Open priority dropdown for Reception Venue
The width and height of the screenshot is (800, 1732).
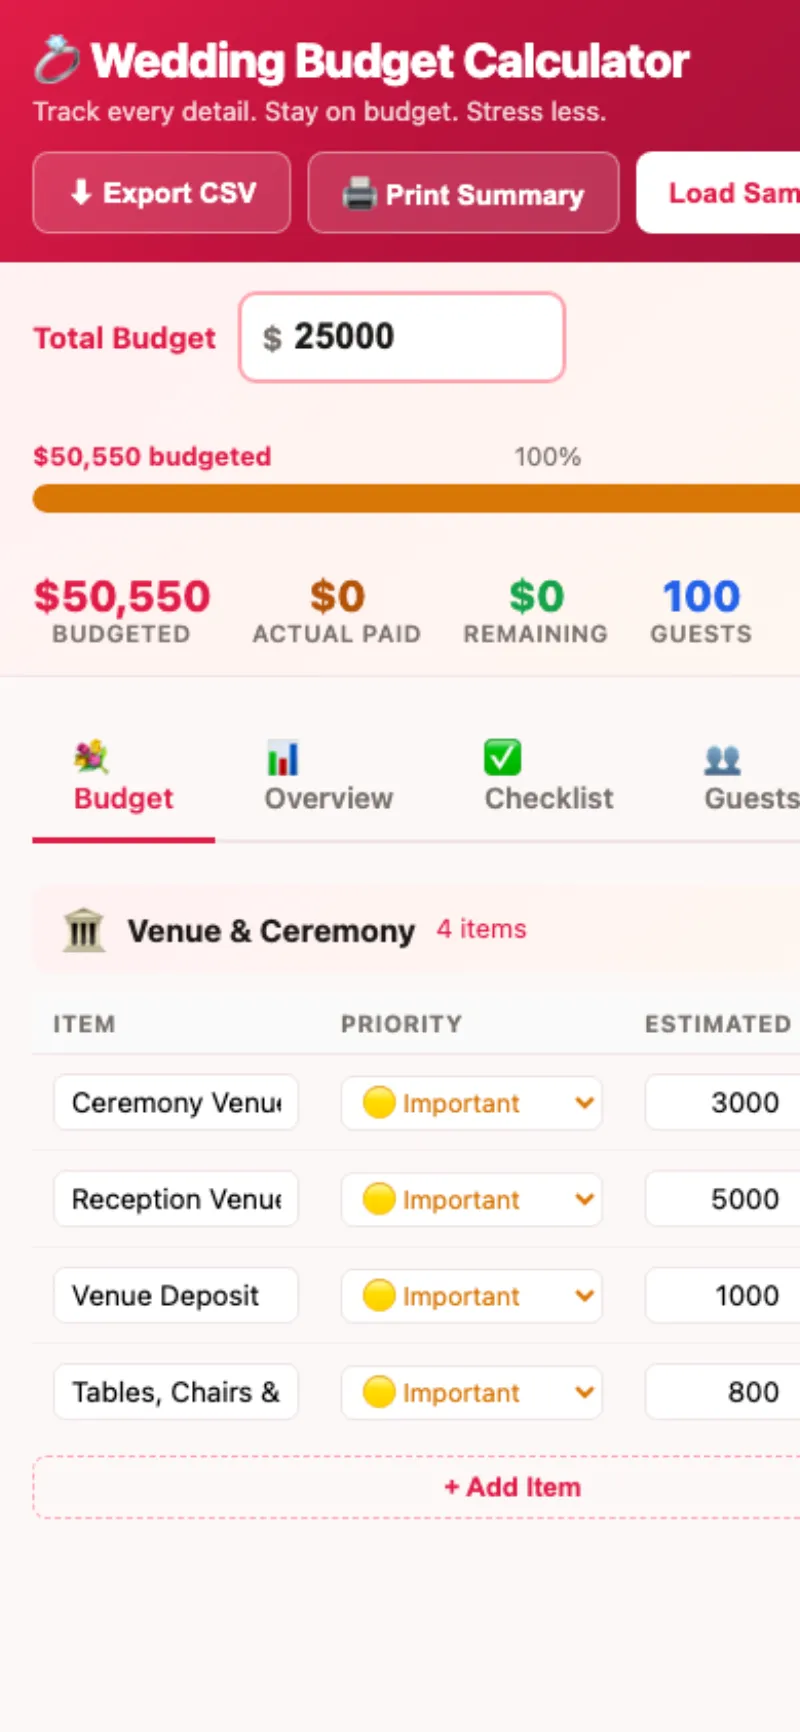[472, 1199]
